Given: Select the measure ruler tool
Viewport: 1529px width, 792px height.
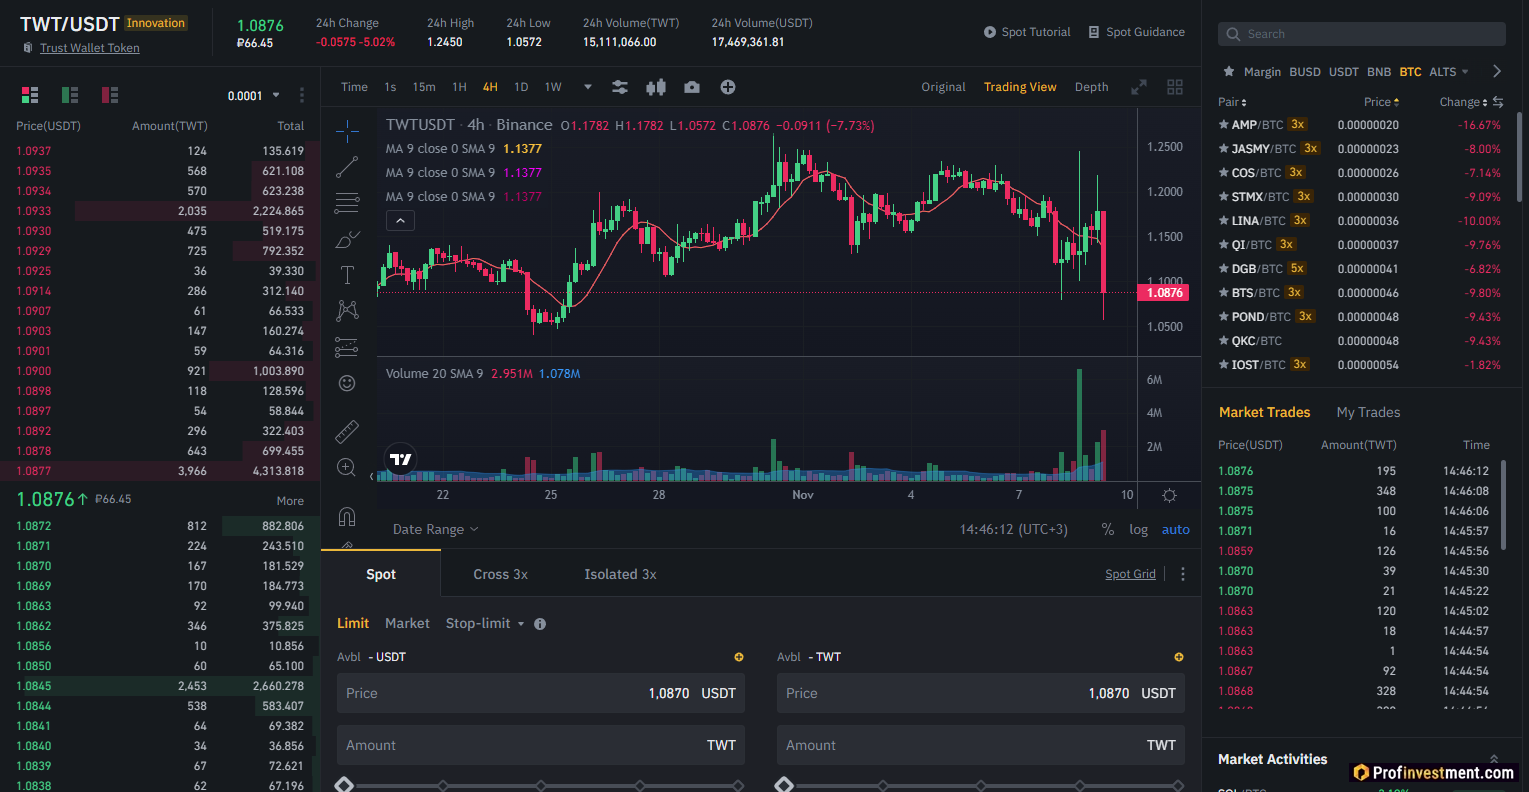Looking at the screenshot, I should 346,431.
